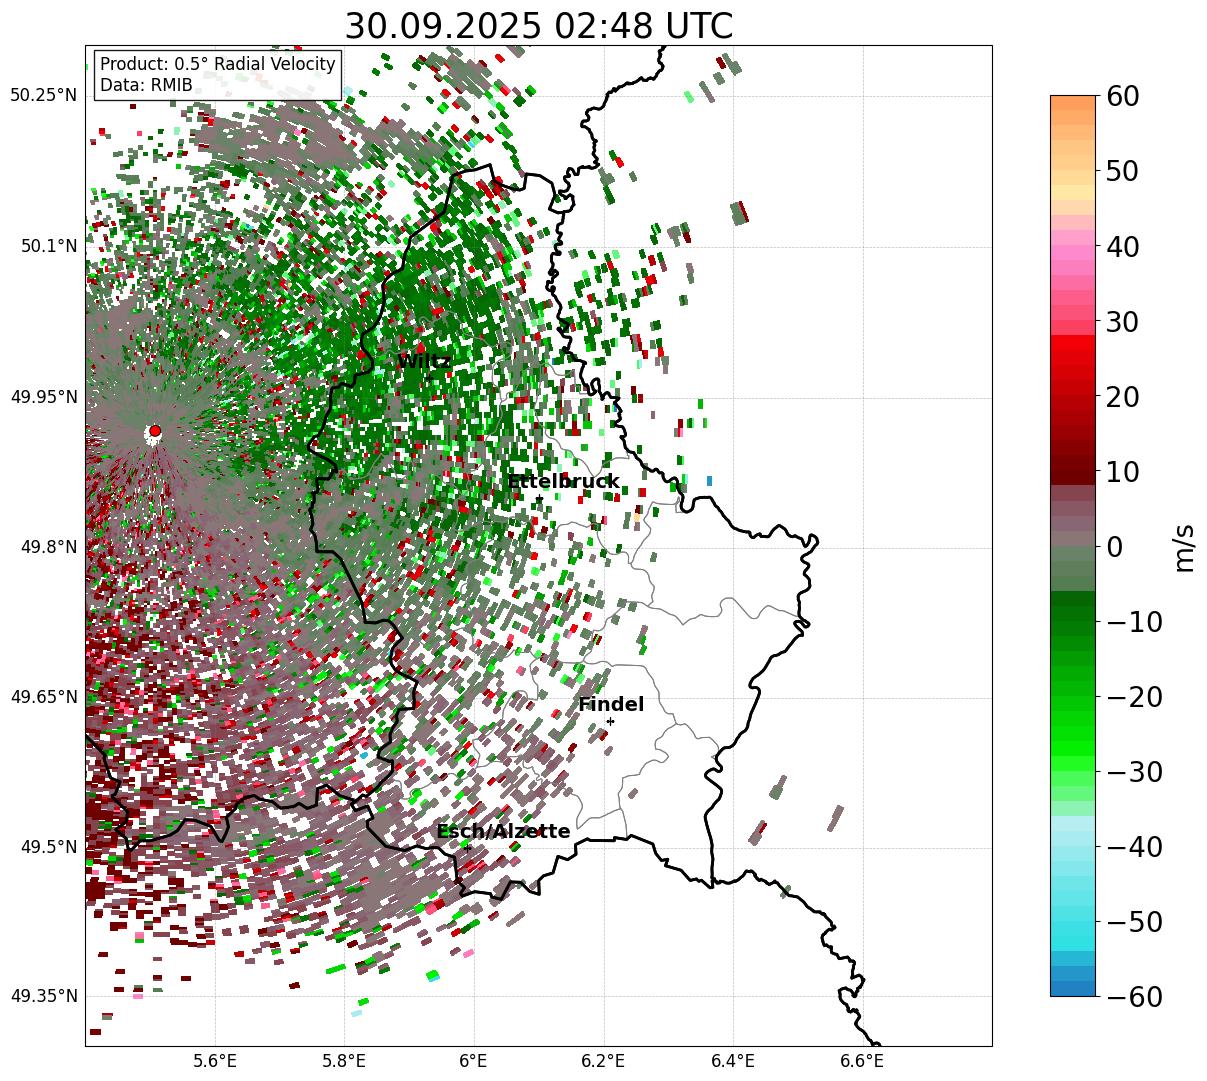The image size is (1207, 1081).
Task: Click the colorbar −60 tick label
Action: pos(1133,997)
